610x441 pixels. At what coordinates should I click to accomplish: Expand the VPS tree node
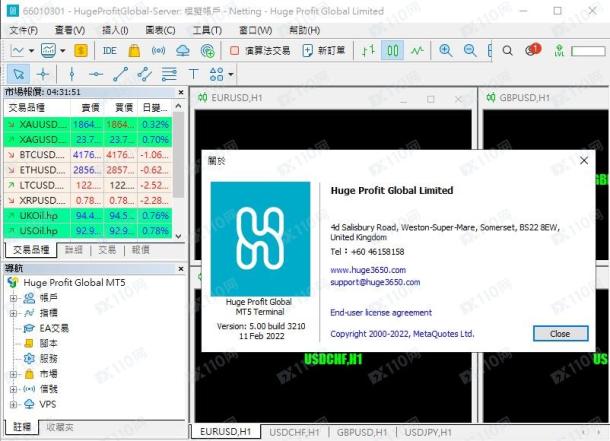pyautogui.click(x=13, y=404)
